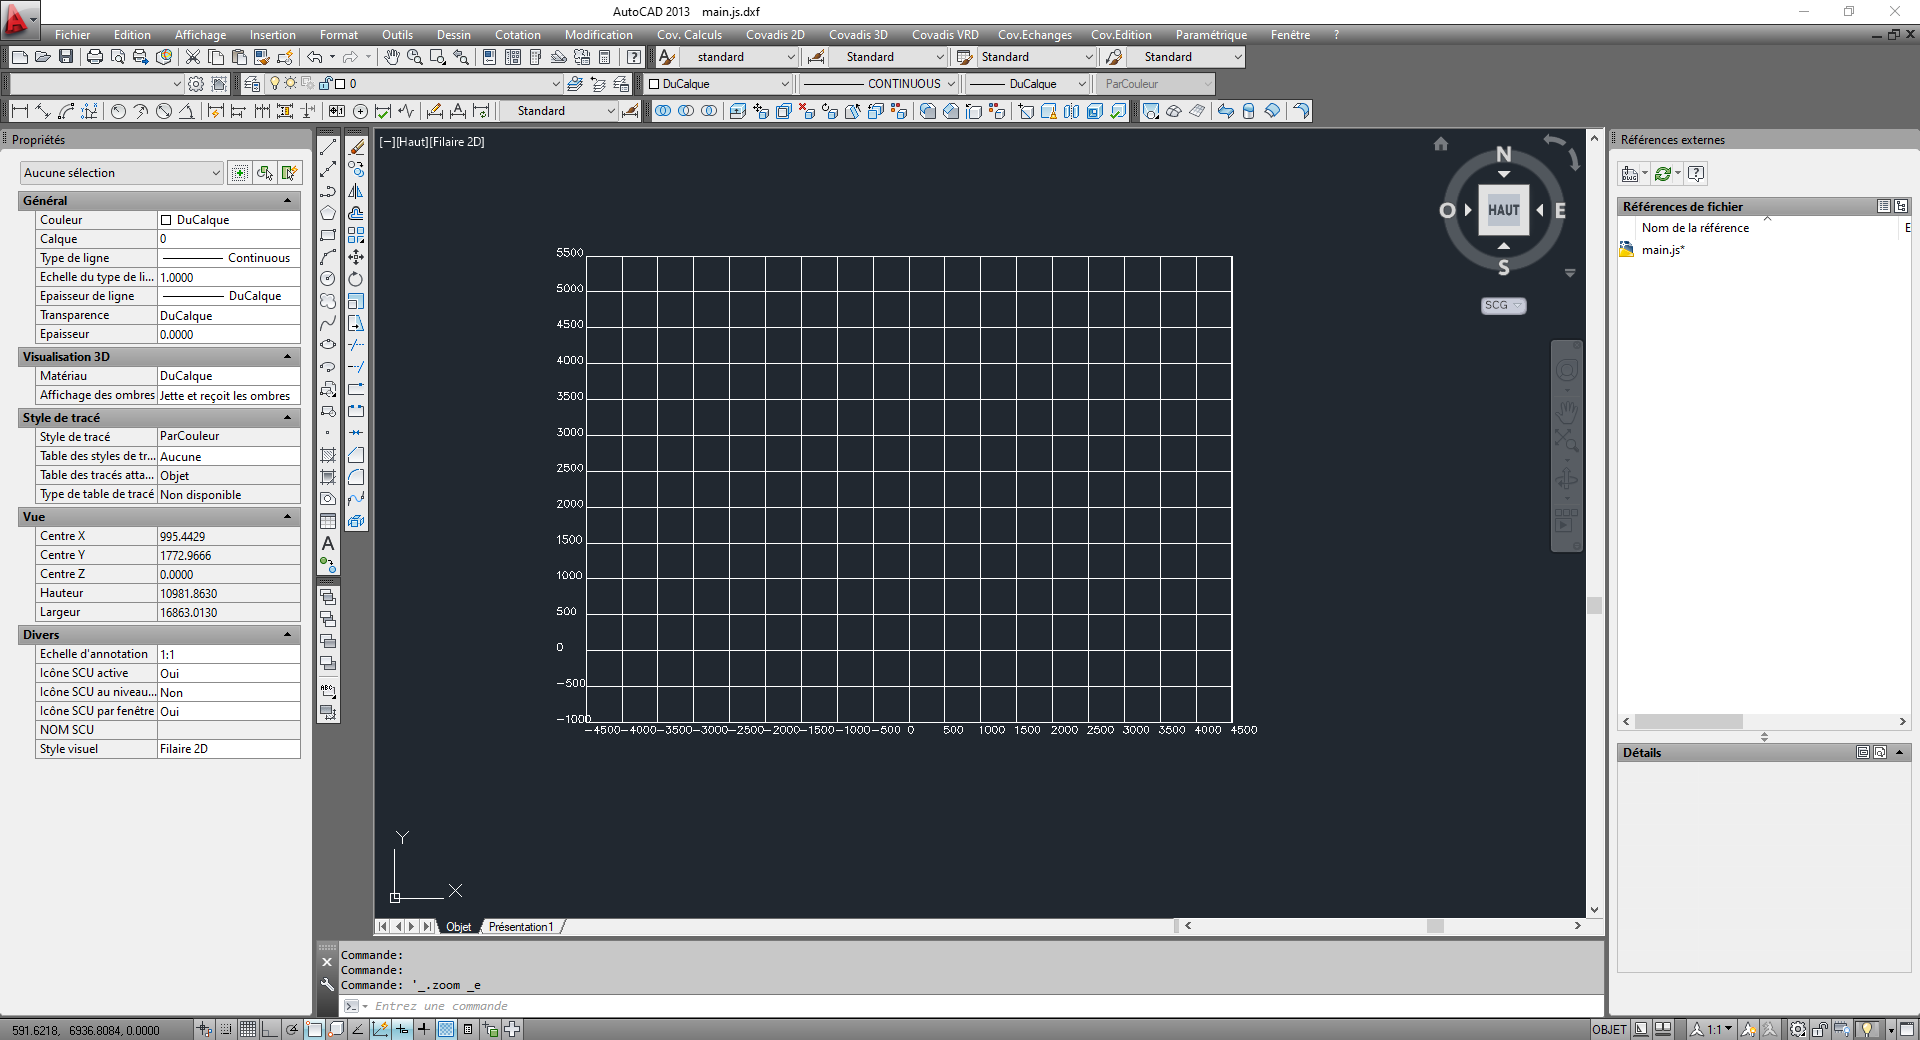The image size is (1920, 1040).
Task: Enable object snap mode
Action: coord(314,1030)
